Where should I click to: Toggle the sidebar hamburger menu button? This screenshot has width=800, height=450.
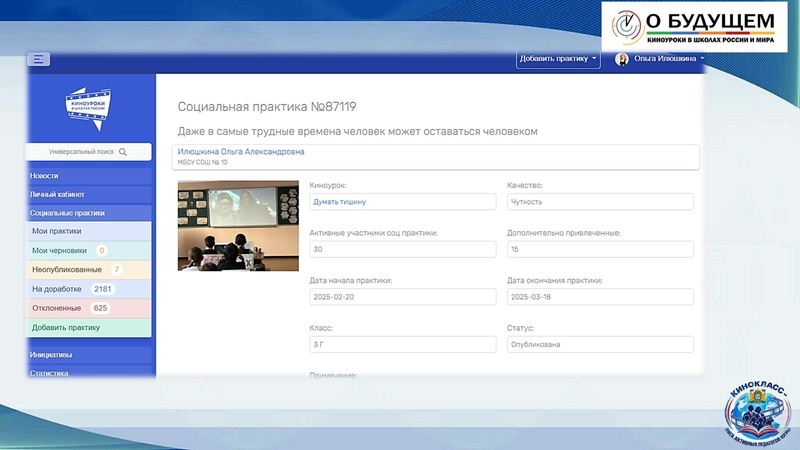38,59
